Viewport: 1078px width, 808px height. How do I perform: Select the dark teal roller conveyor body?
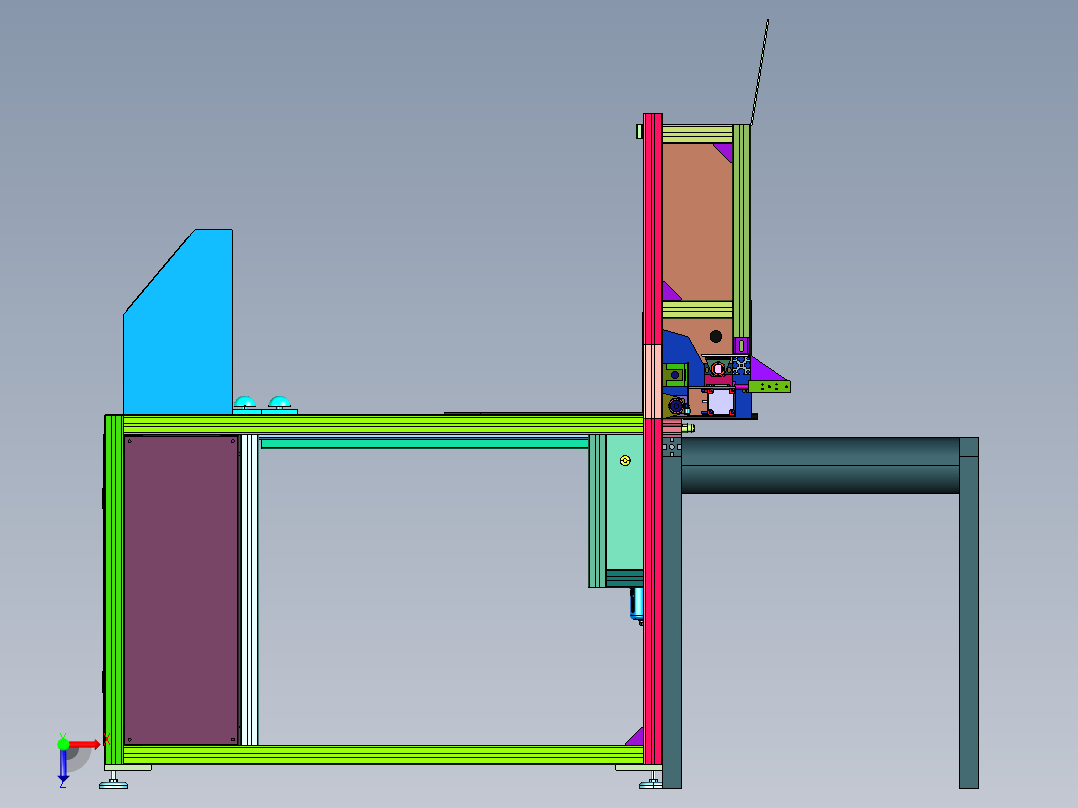pyautogui.click(x=820, y=466)
